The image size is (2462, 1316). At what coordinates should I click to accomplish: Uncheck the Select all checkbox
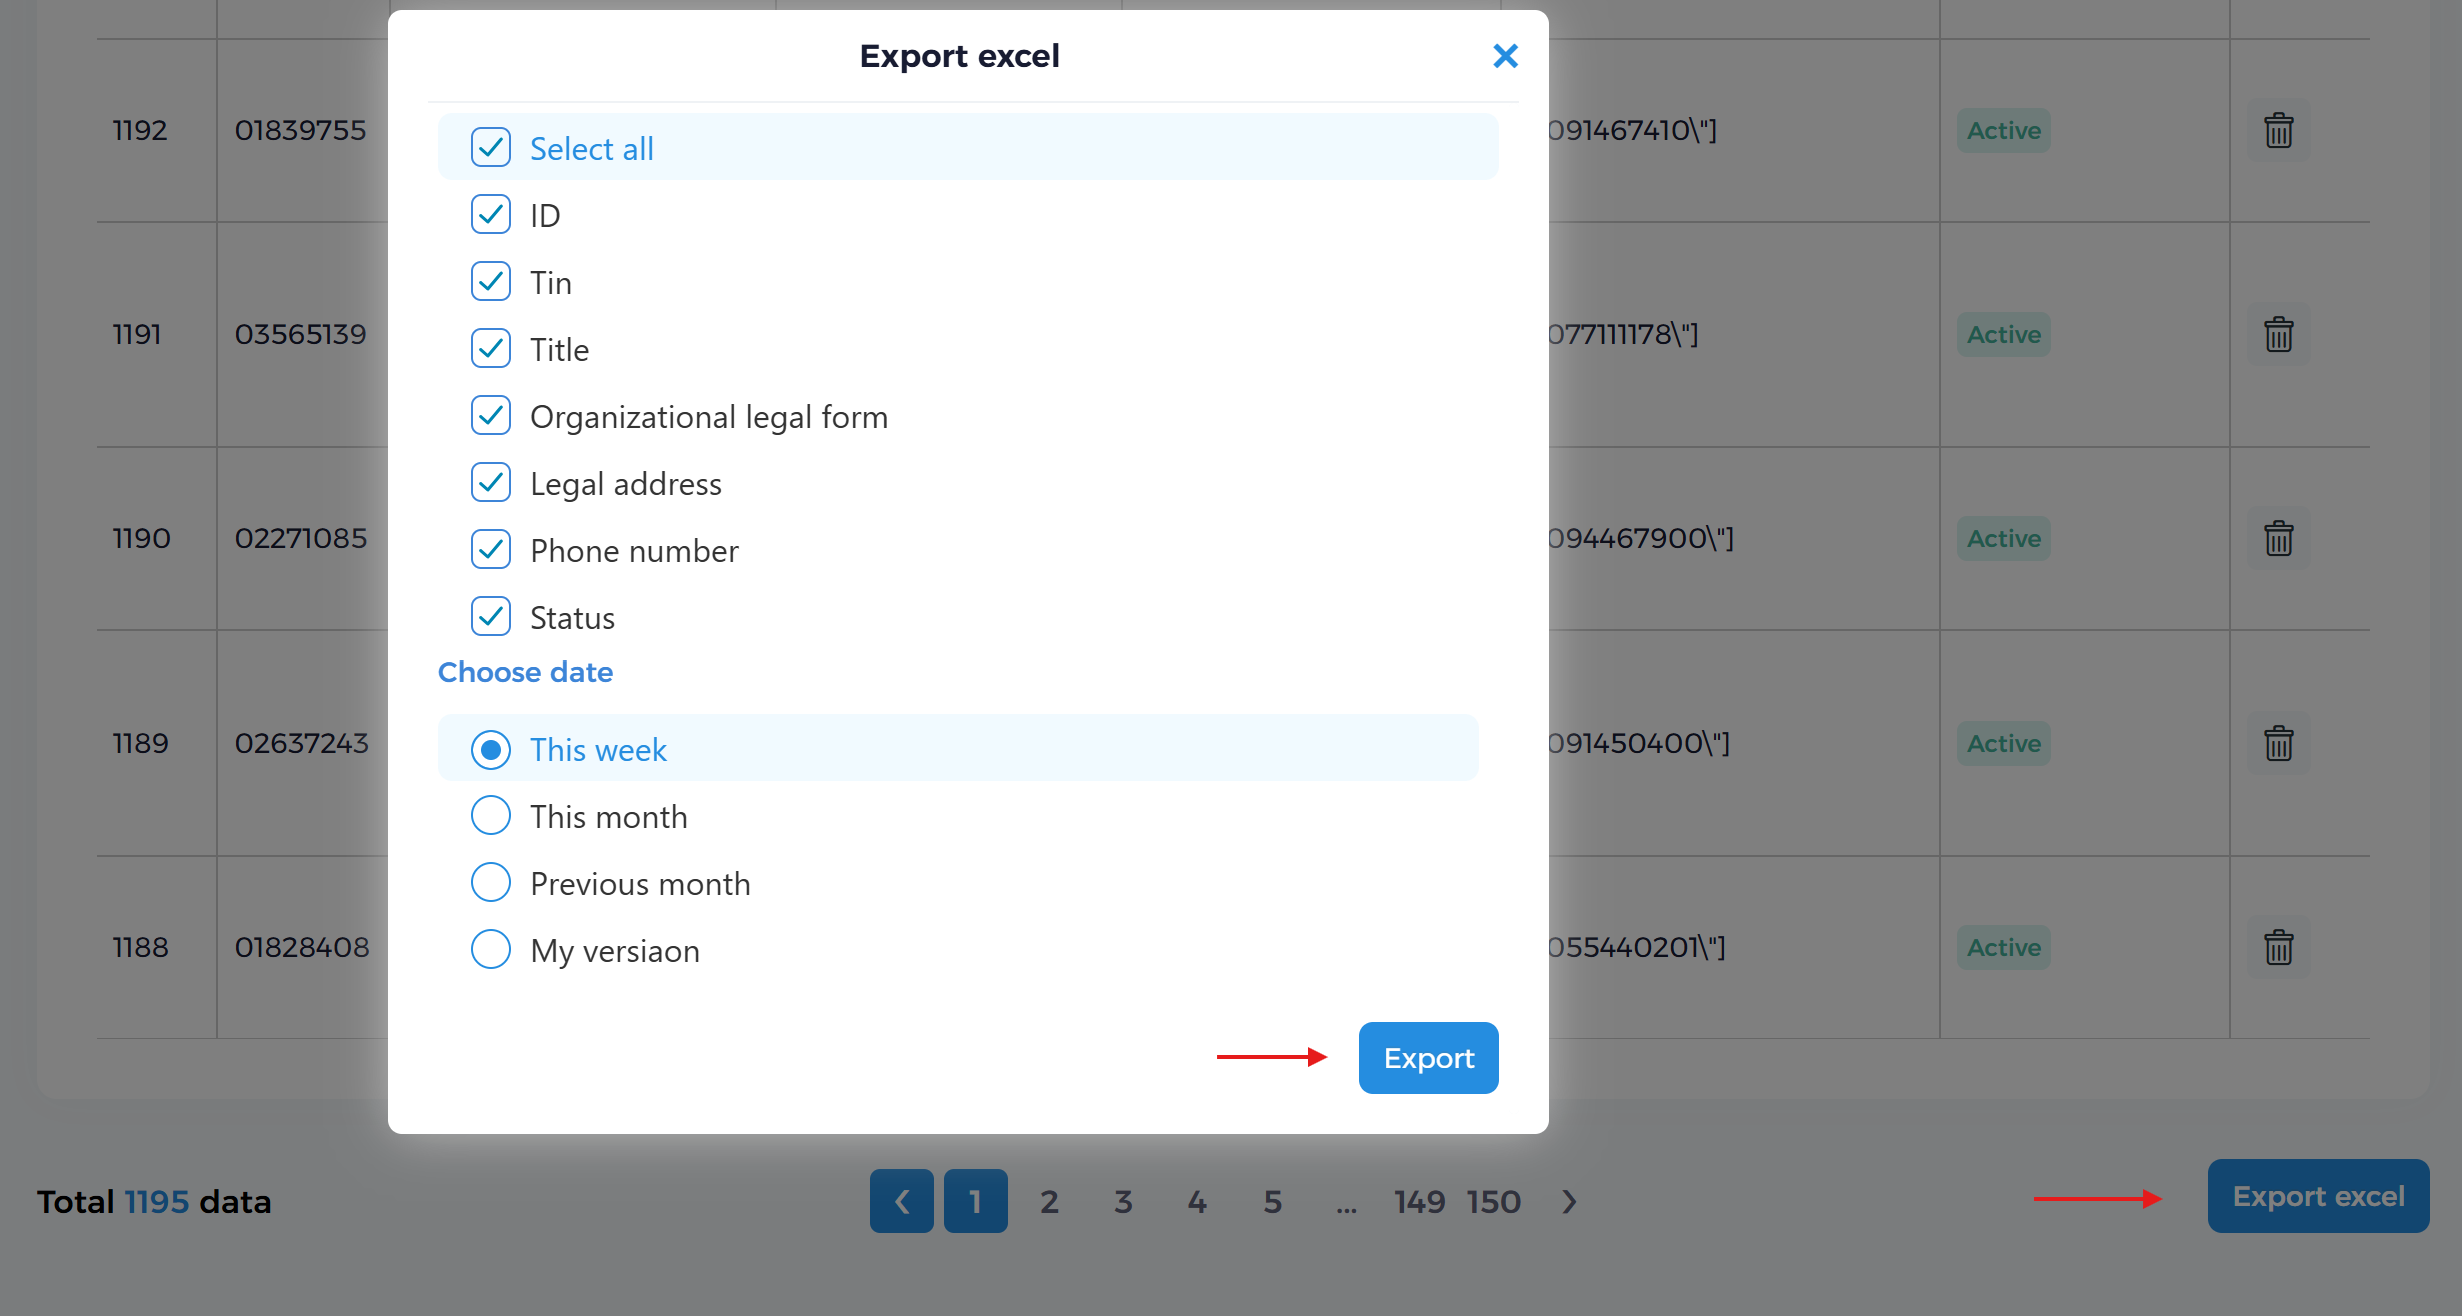click(x=491, y=147)
